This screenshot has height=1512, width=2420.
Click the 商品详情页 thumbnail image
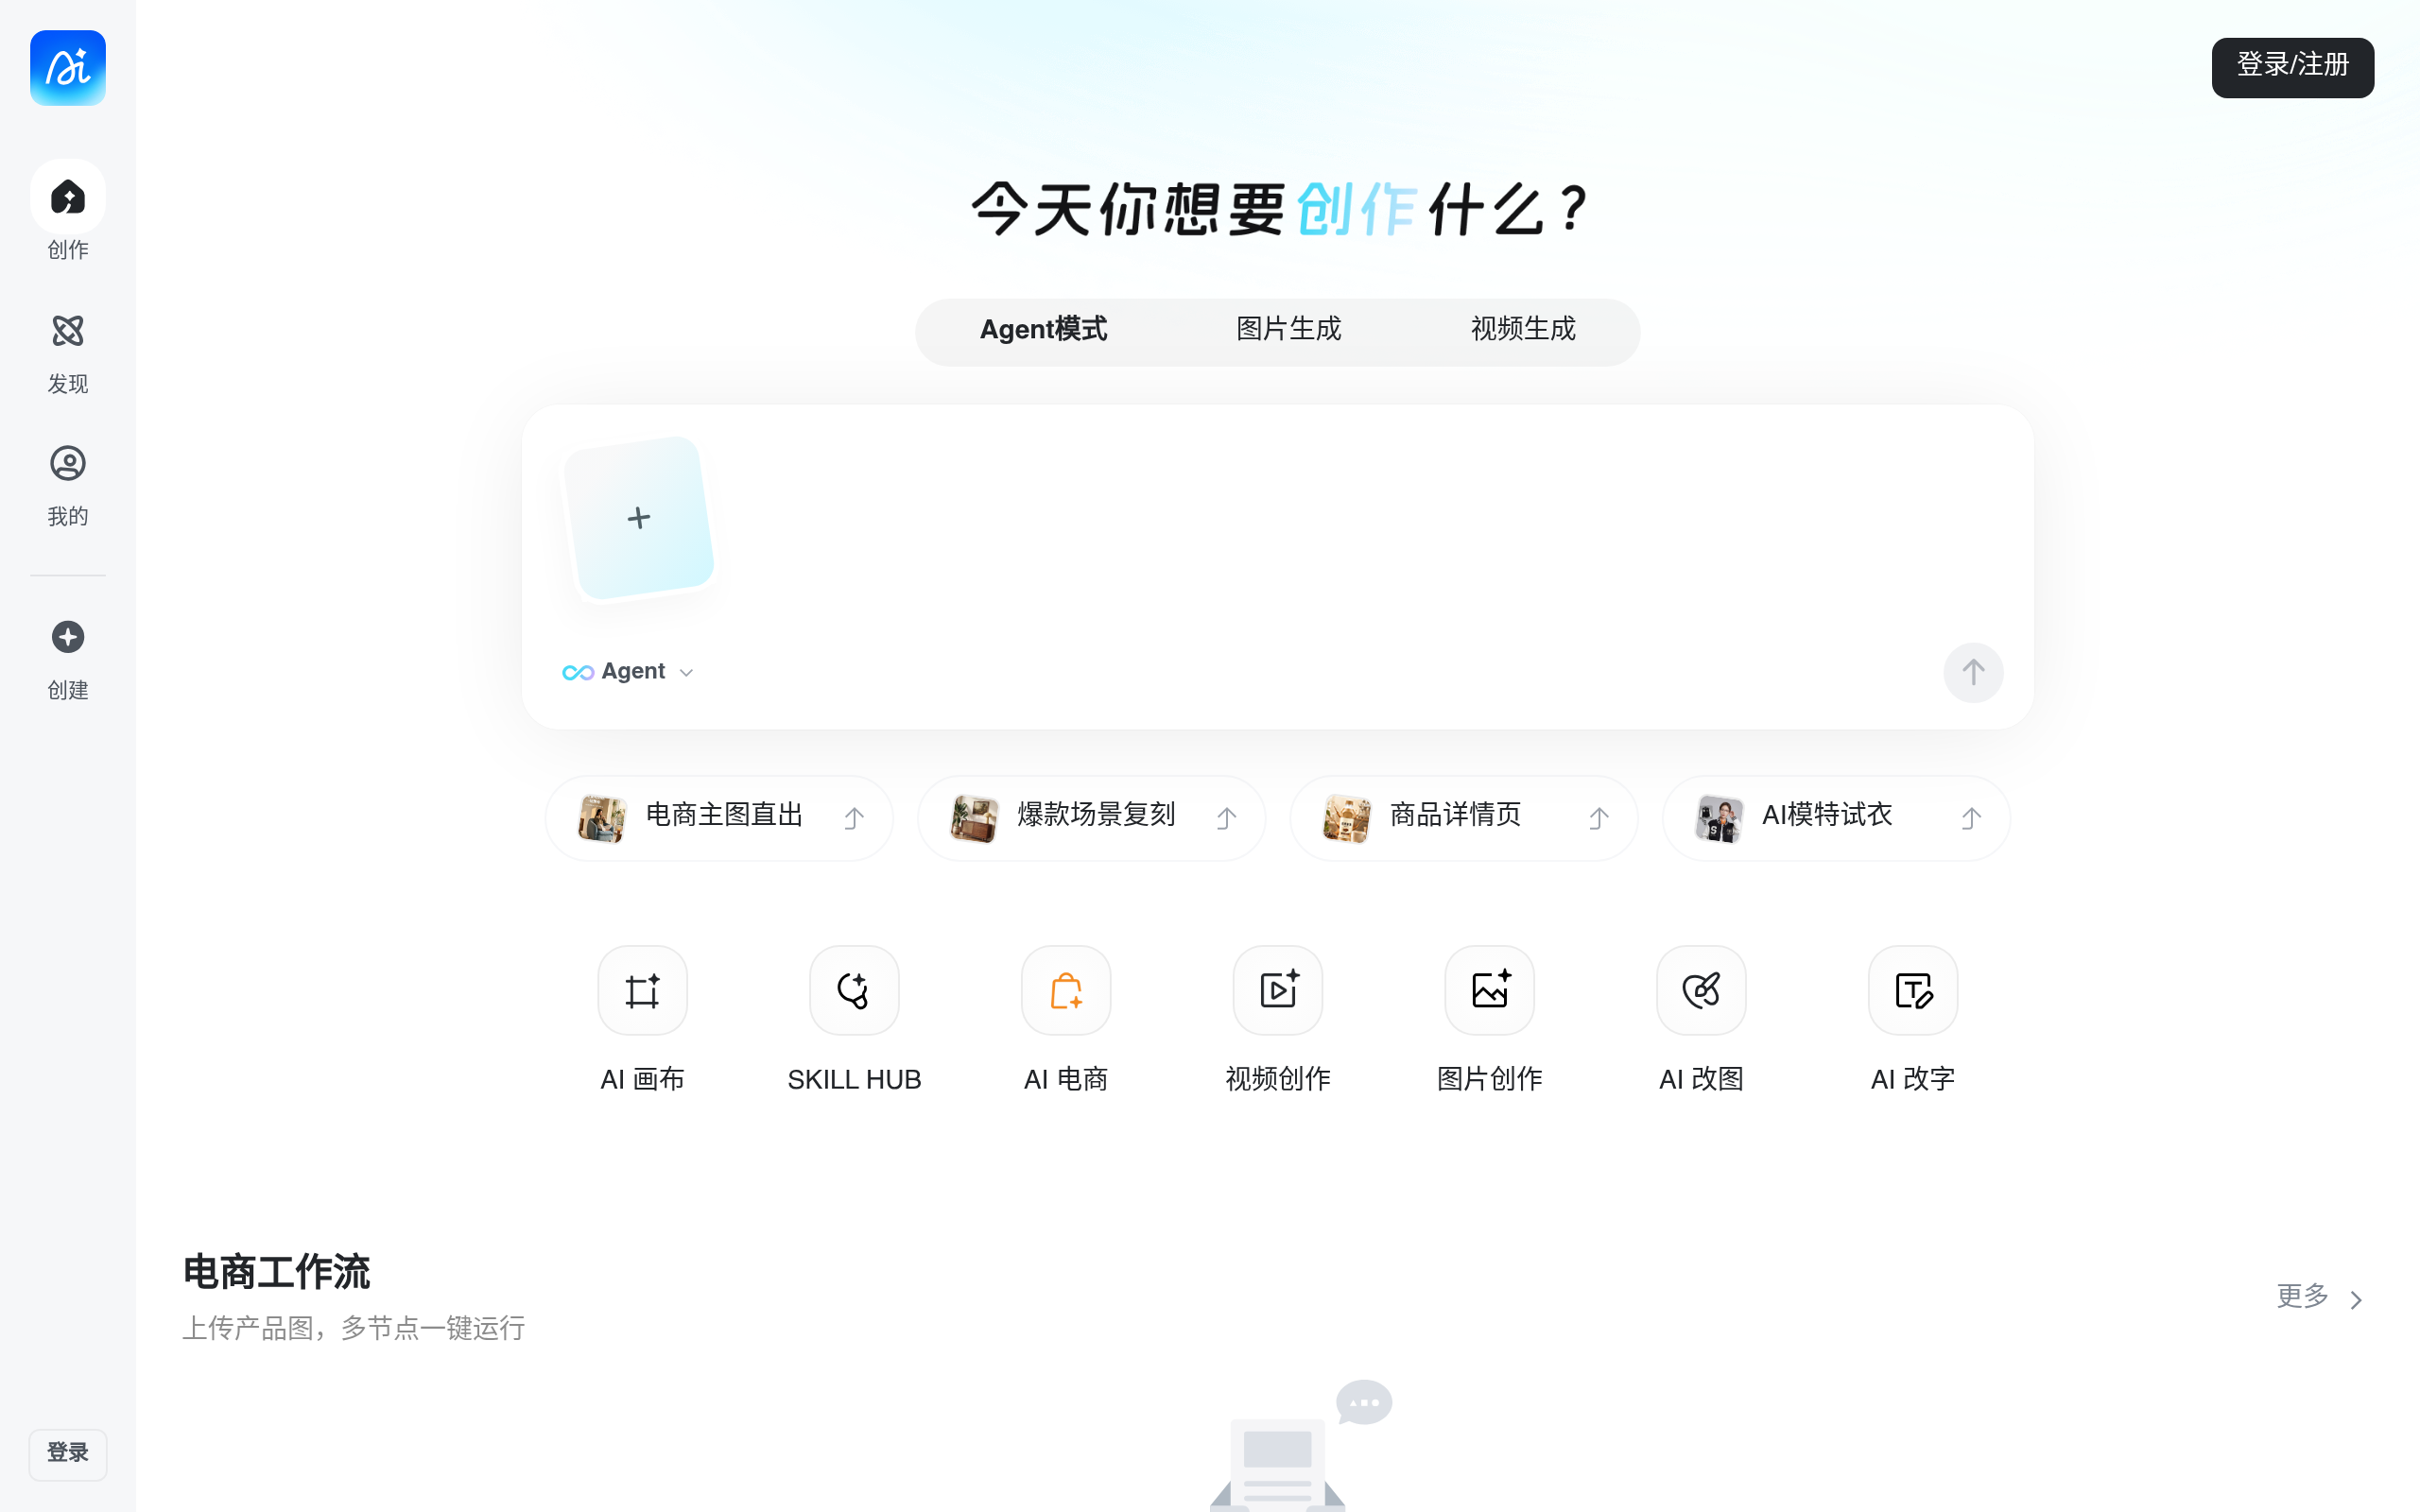1346,818
